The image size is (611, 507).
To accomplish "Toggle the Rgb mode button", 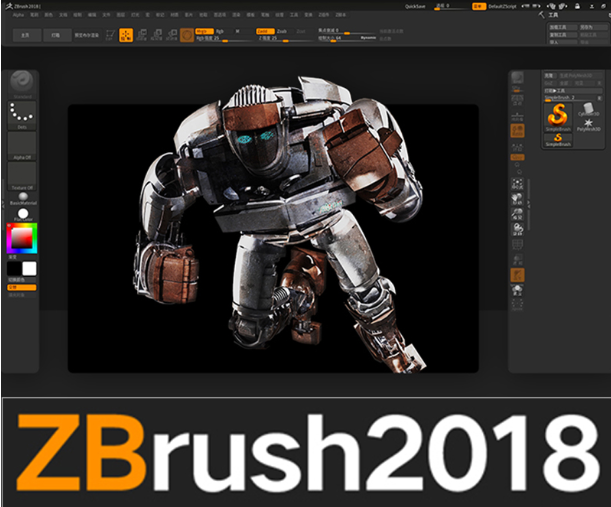I will [220, 31].
